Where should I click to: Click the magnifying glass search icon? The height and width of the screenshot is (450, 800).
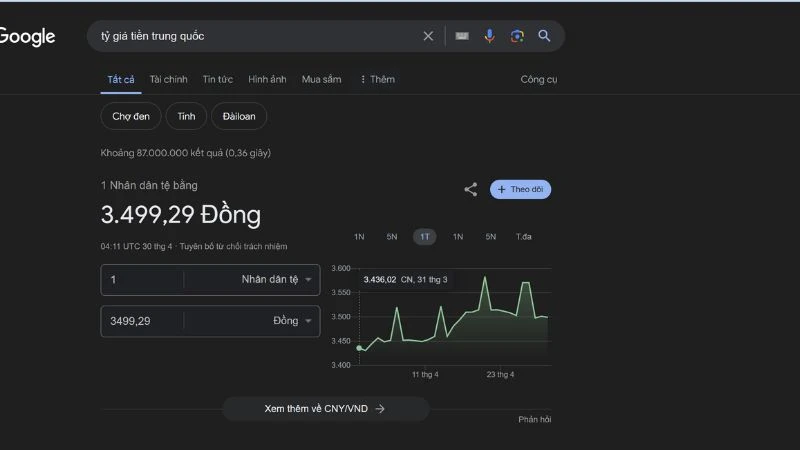(x=545, y=36)
